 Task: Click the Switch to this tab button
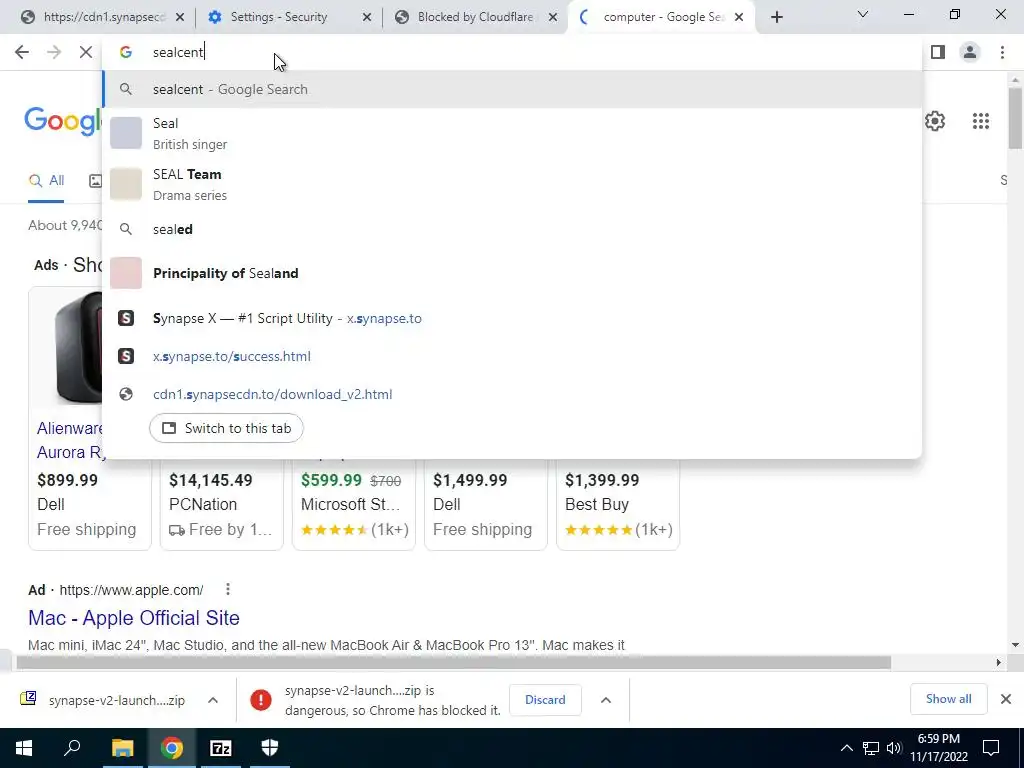point(226,428)
